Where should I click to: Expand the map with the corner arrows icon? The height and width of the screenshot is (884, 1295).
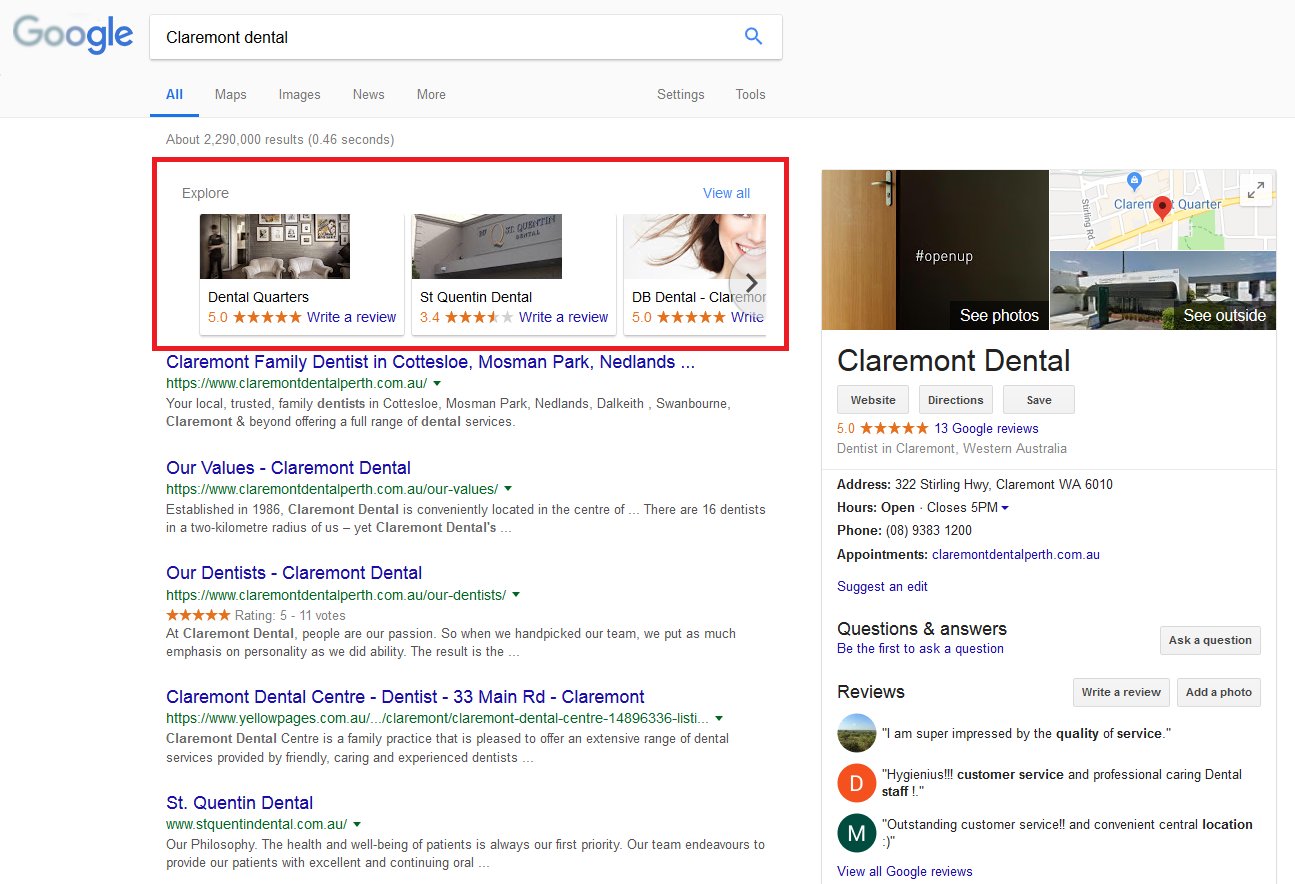(1254, 190)
